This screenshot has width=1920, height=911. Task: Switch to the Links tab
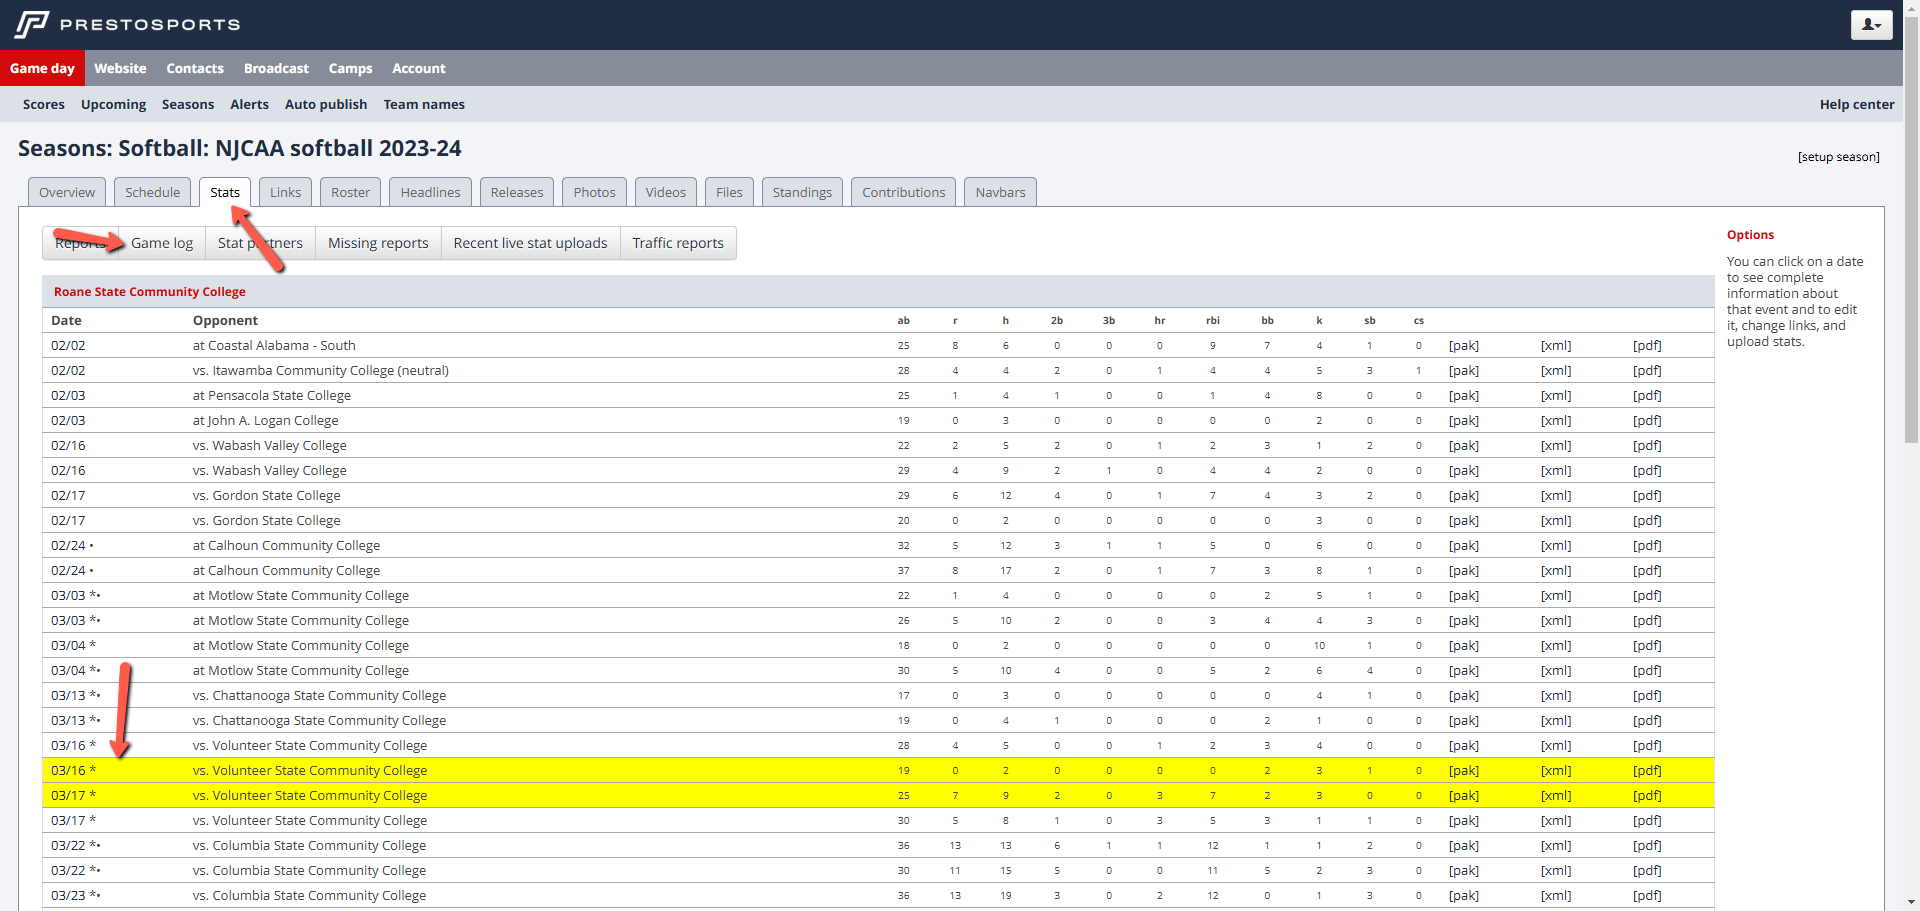click(x=285, y=192)
